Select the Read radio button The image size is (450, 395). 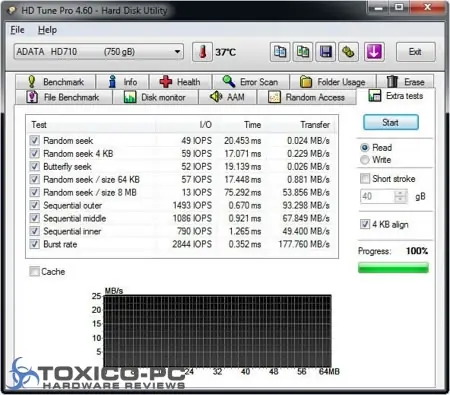pos(365,148)
